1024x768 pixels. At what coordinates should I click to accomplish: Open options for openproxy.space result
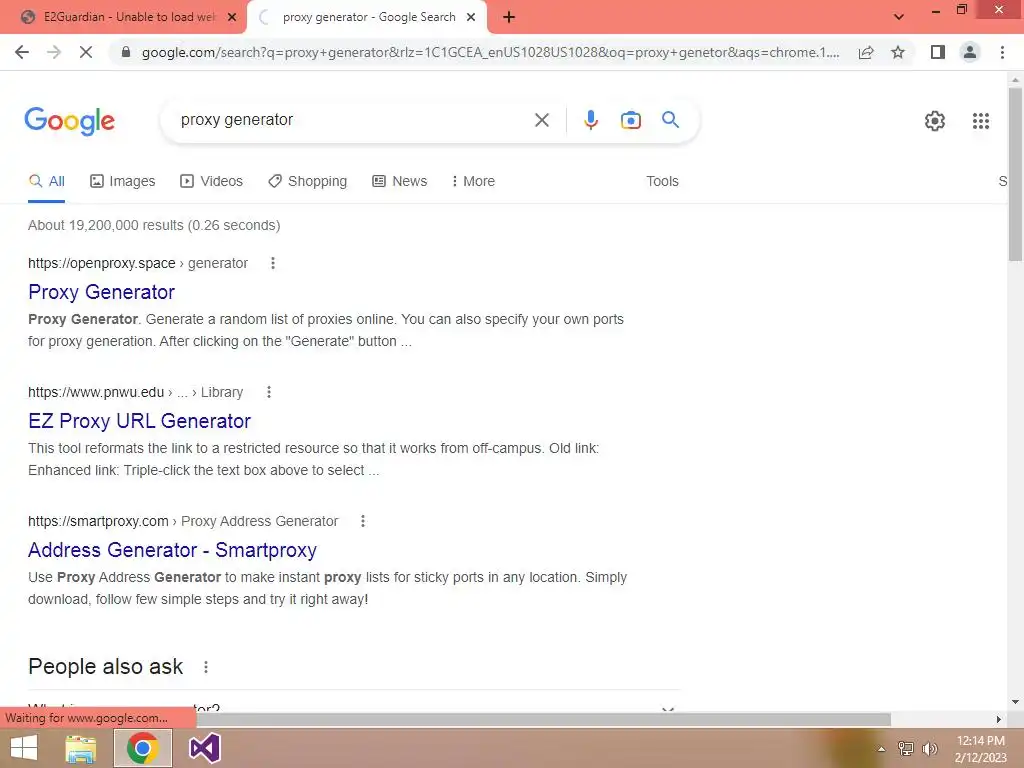[273, 263]
